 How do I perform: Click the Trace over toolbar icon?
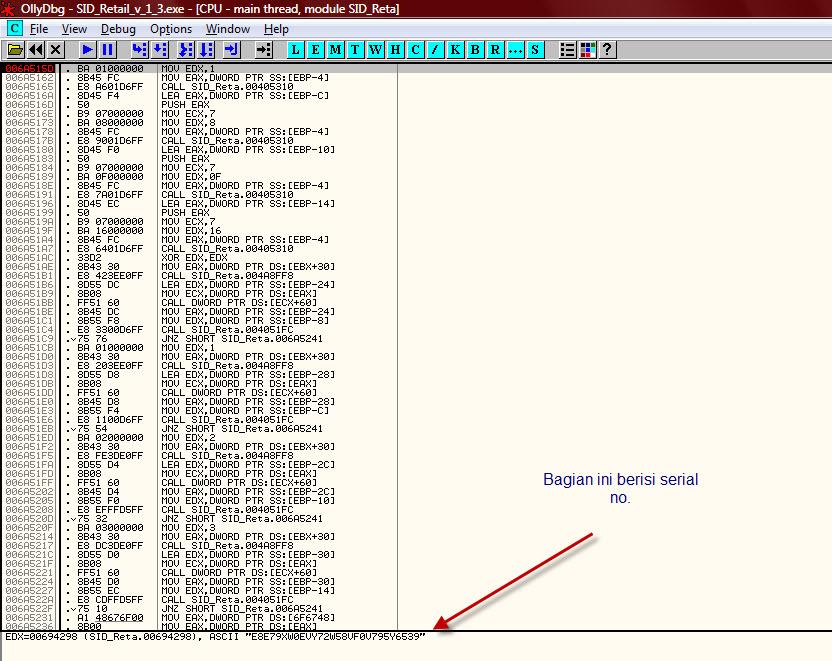coord(205,50)
